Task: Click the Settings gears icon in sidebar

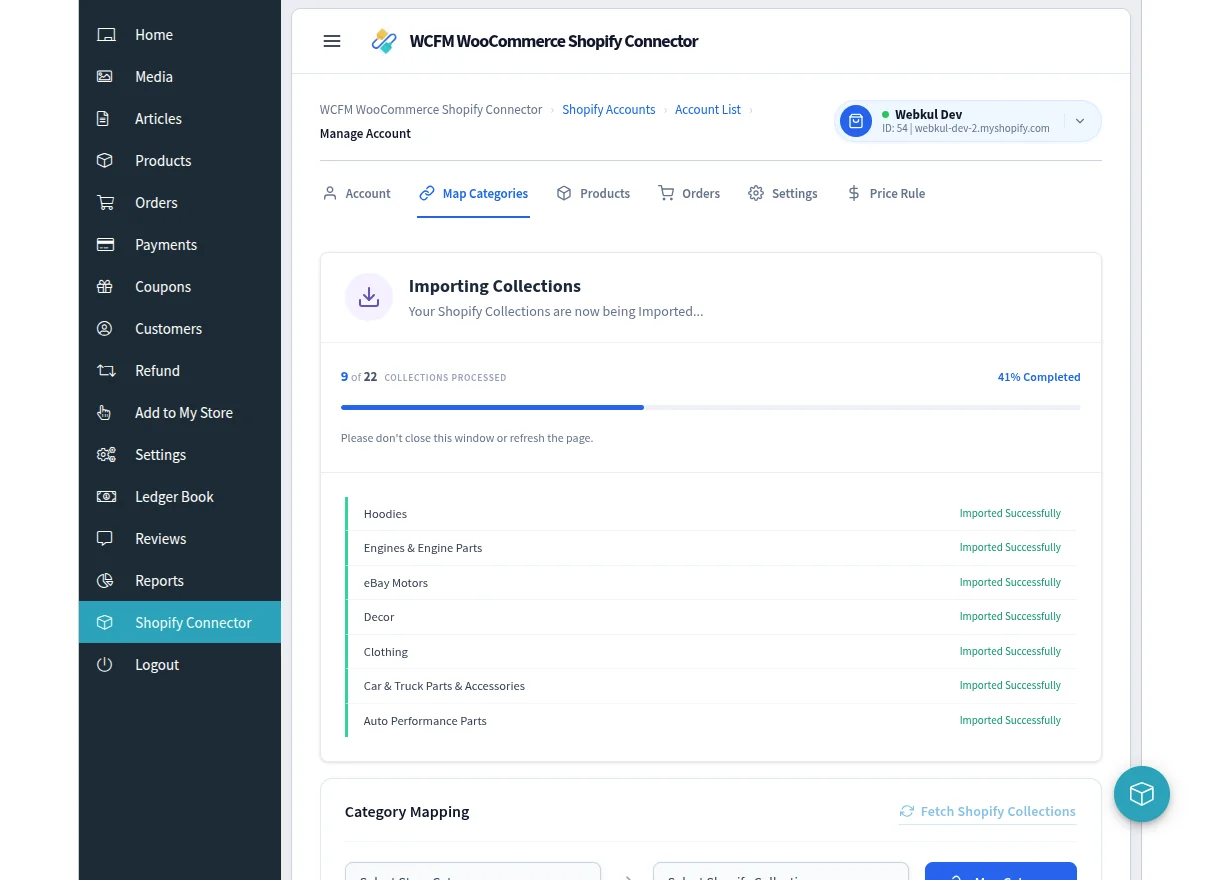Action: [106, 455]
